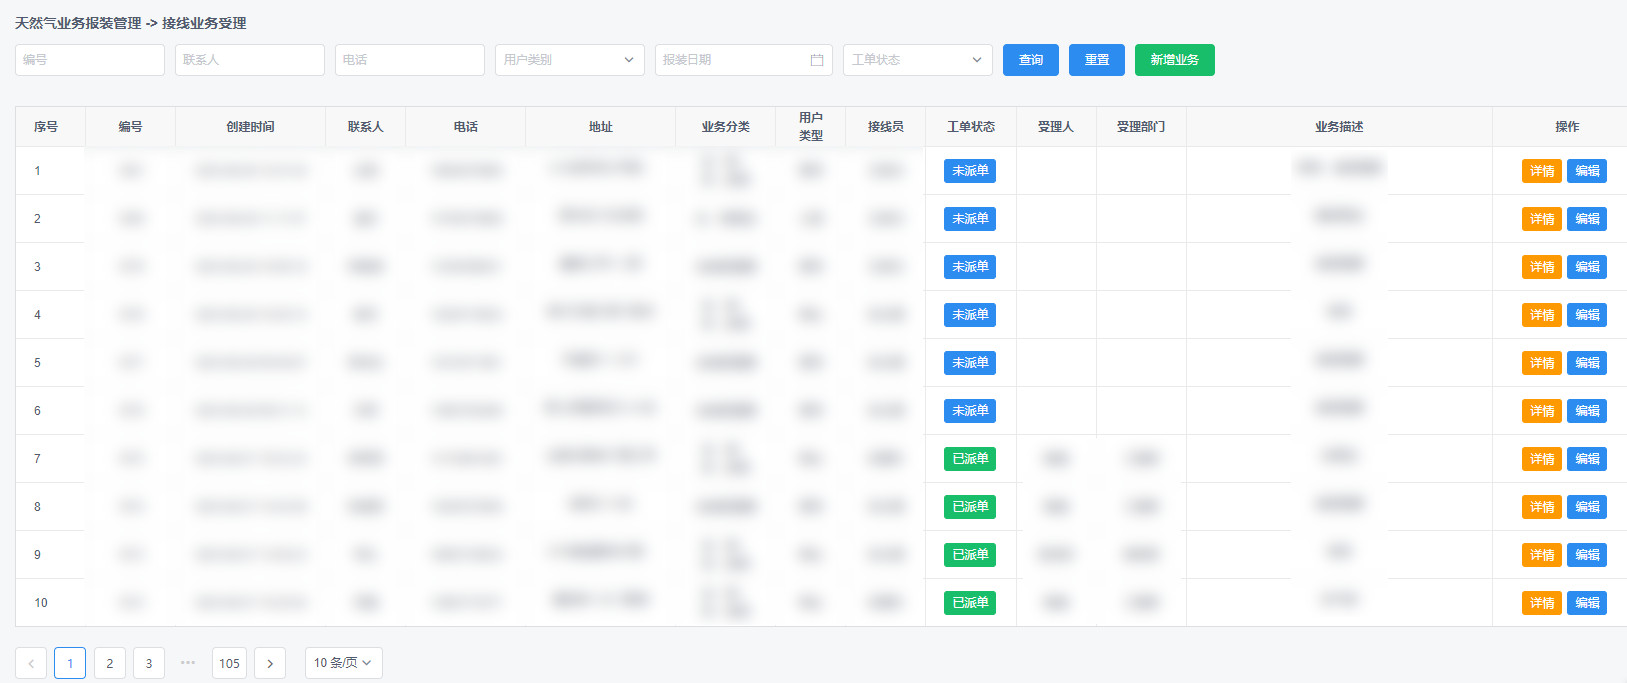Click the 编号 search input field
Screen dimensions: 1627x683
pos(90,60)
